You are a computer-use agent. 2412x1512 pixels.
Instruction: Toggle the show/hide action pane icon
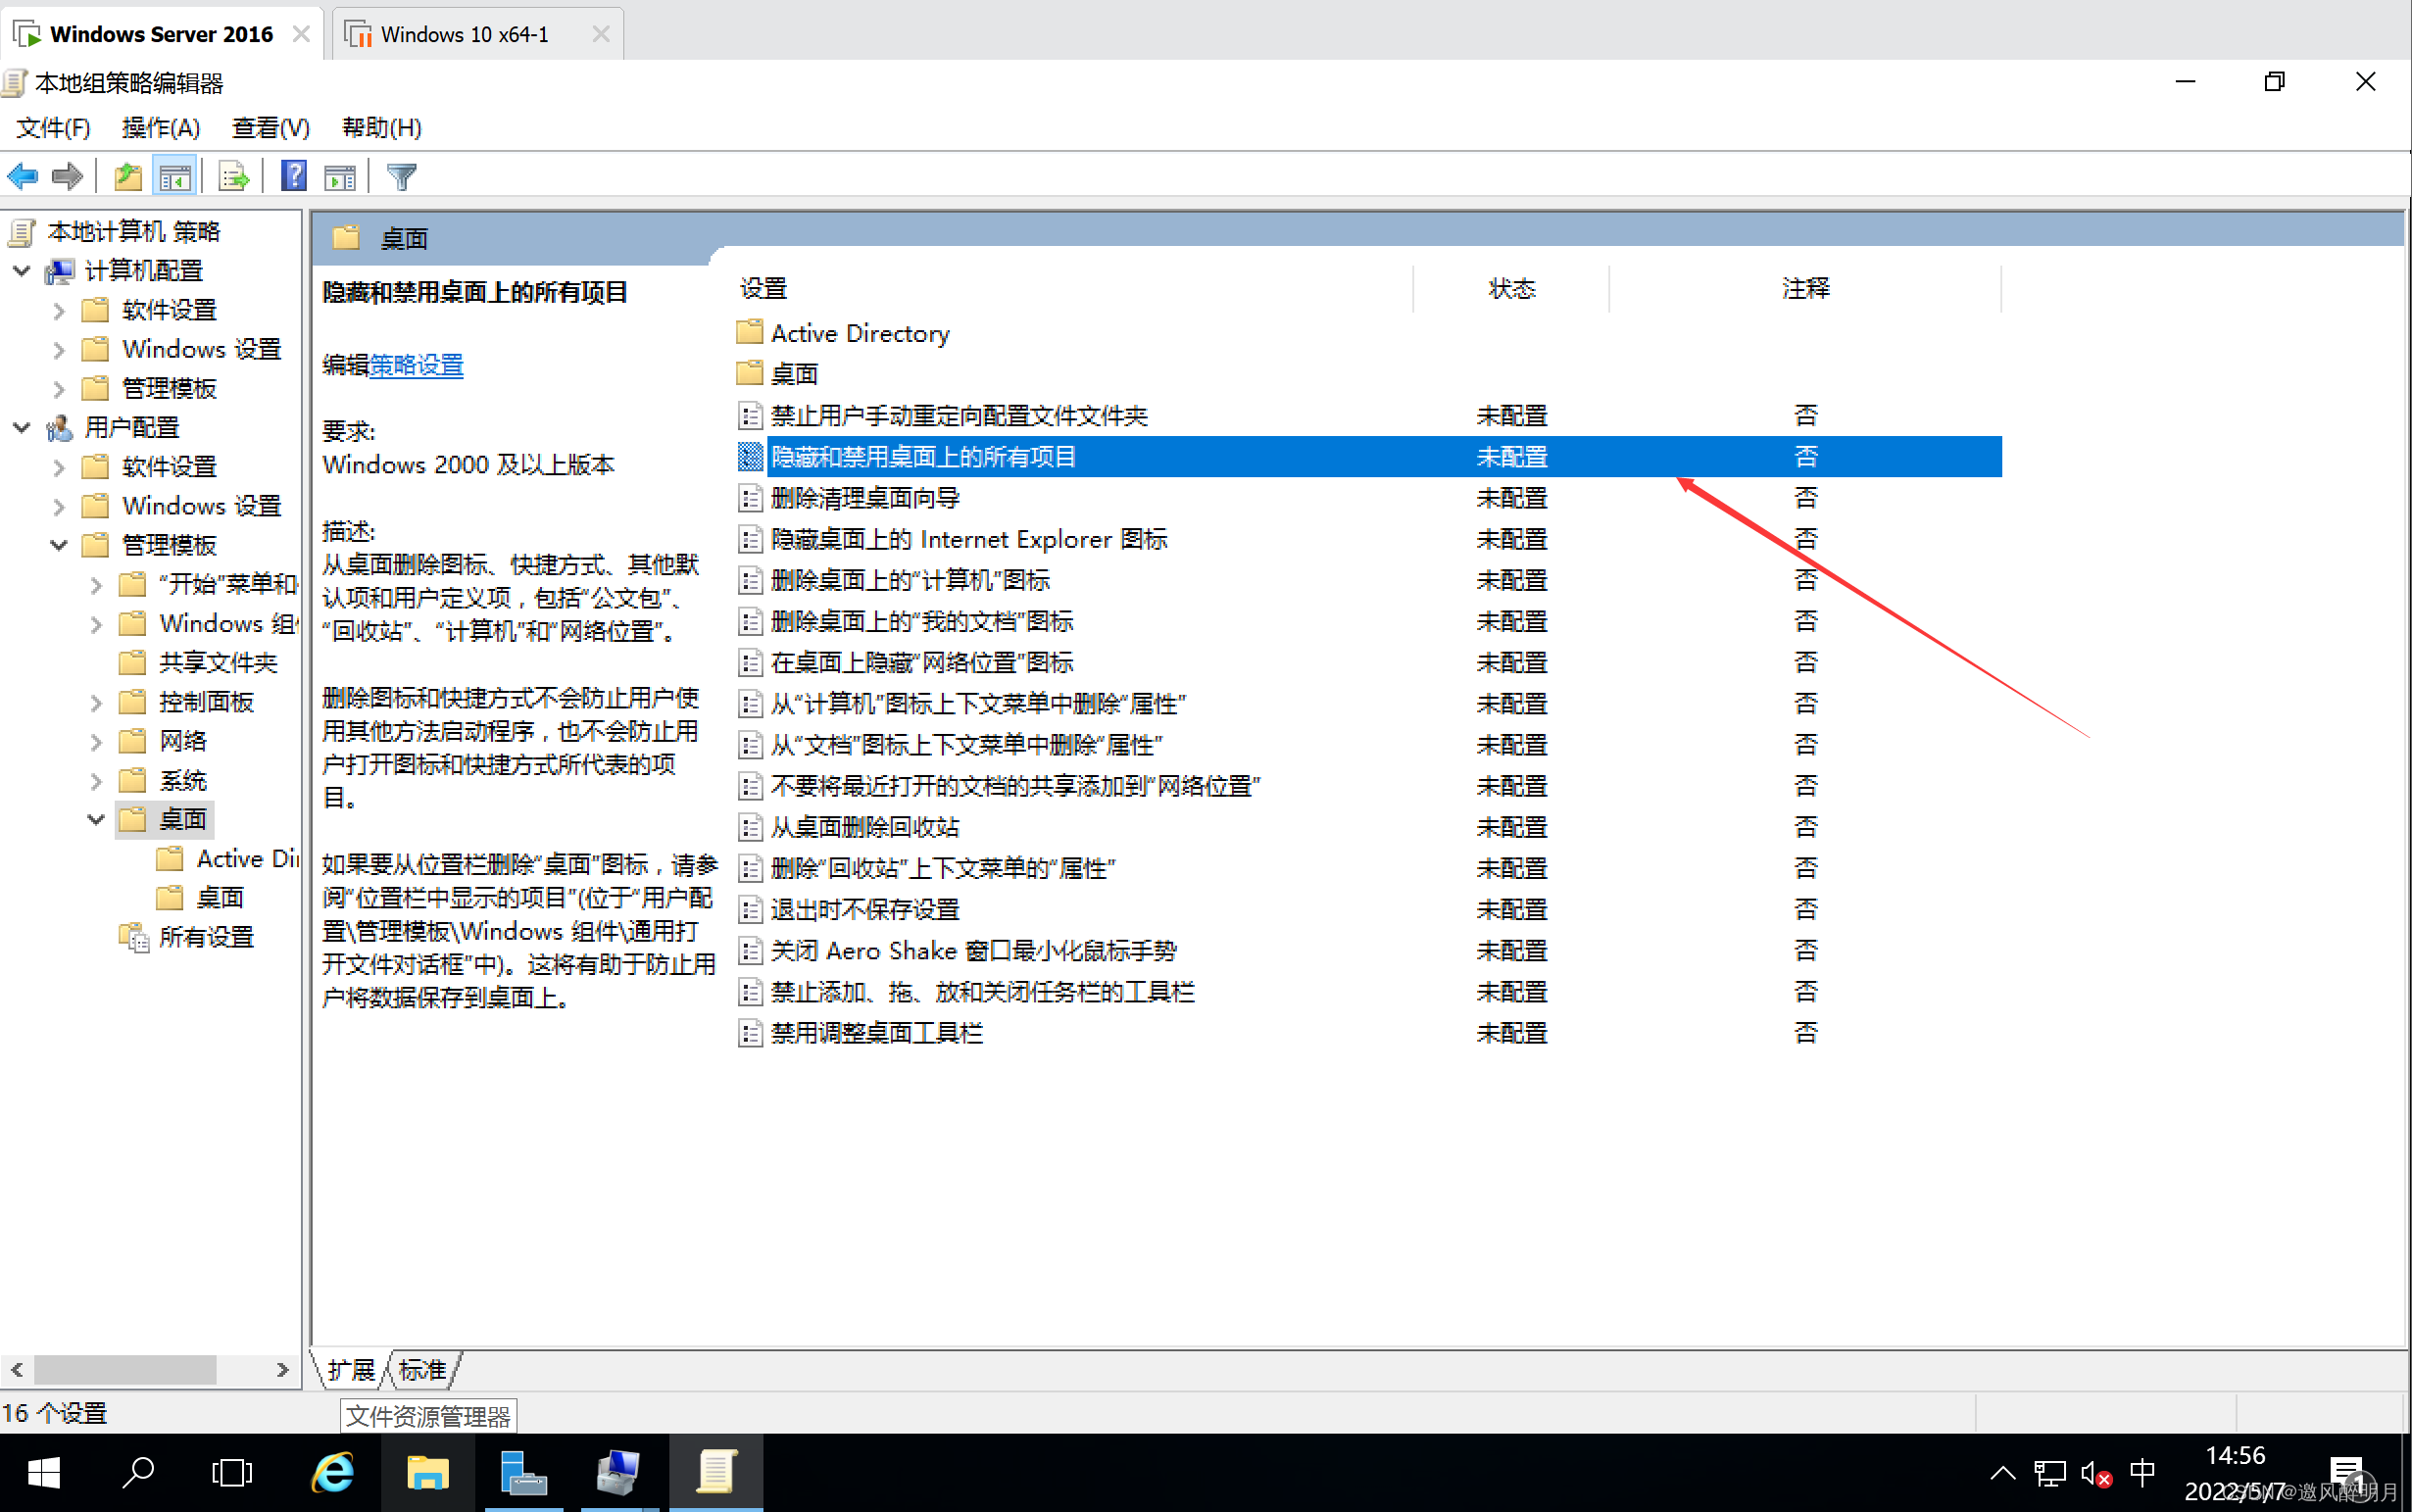[340, 177]
